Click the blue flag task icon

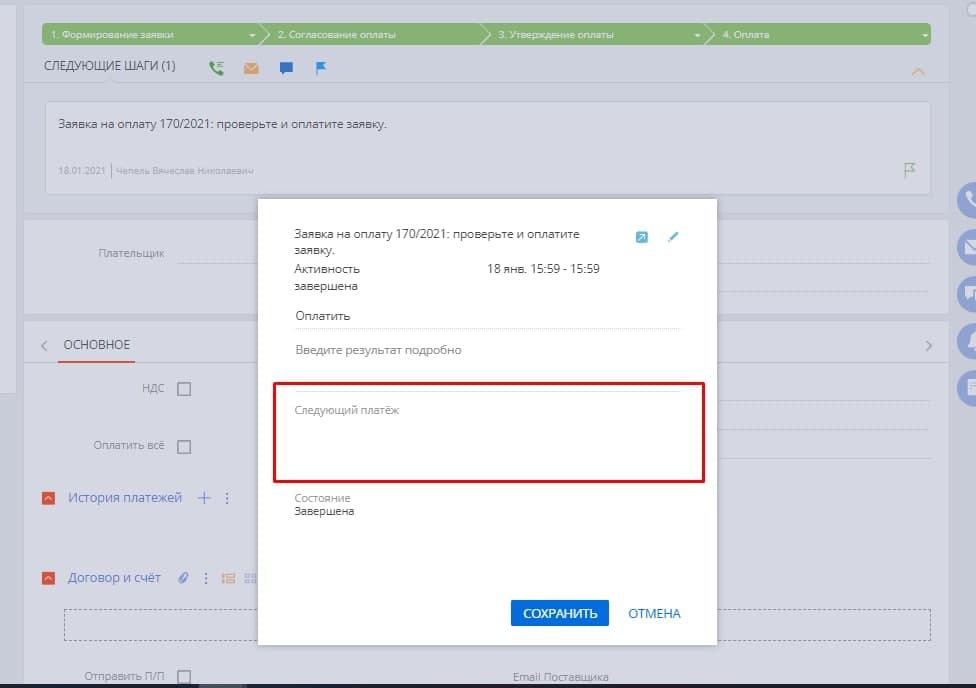point(321,67)
